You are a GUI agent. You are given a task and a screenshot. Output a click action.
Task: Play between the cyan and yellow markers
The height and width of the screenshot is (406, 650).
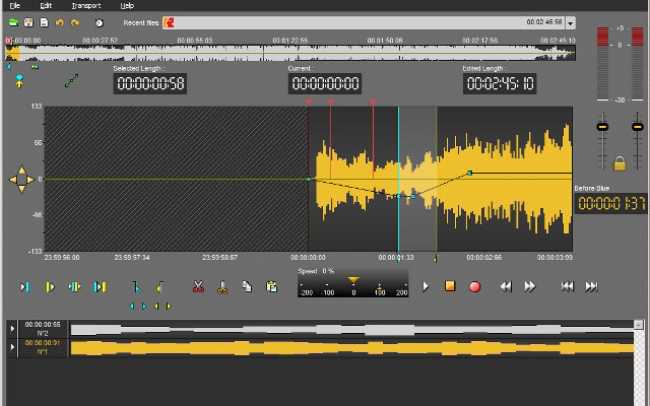(75, 287)
